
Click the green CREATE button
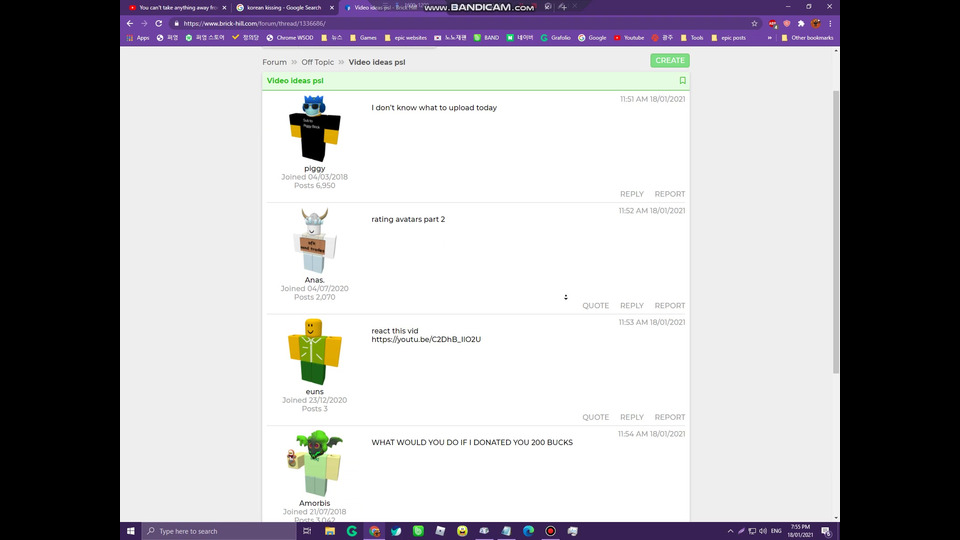(670, 61)
